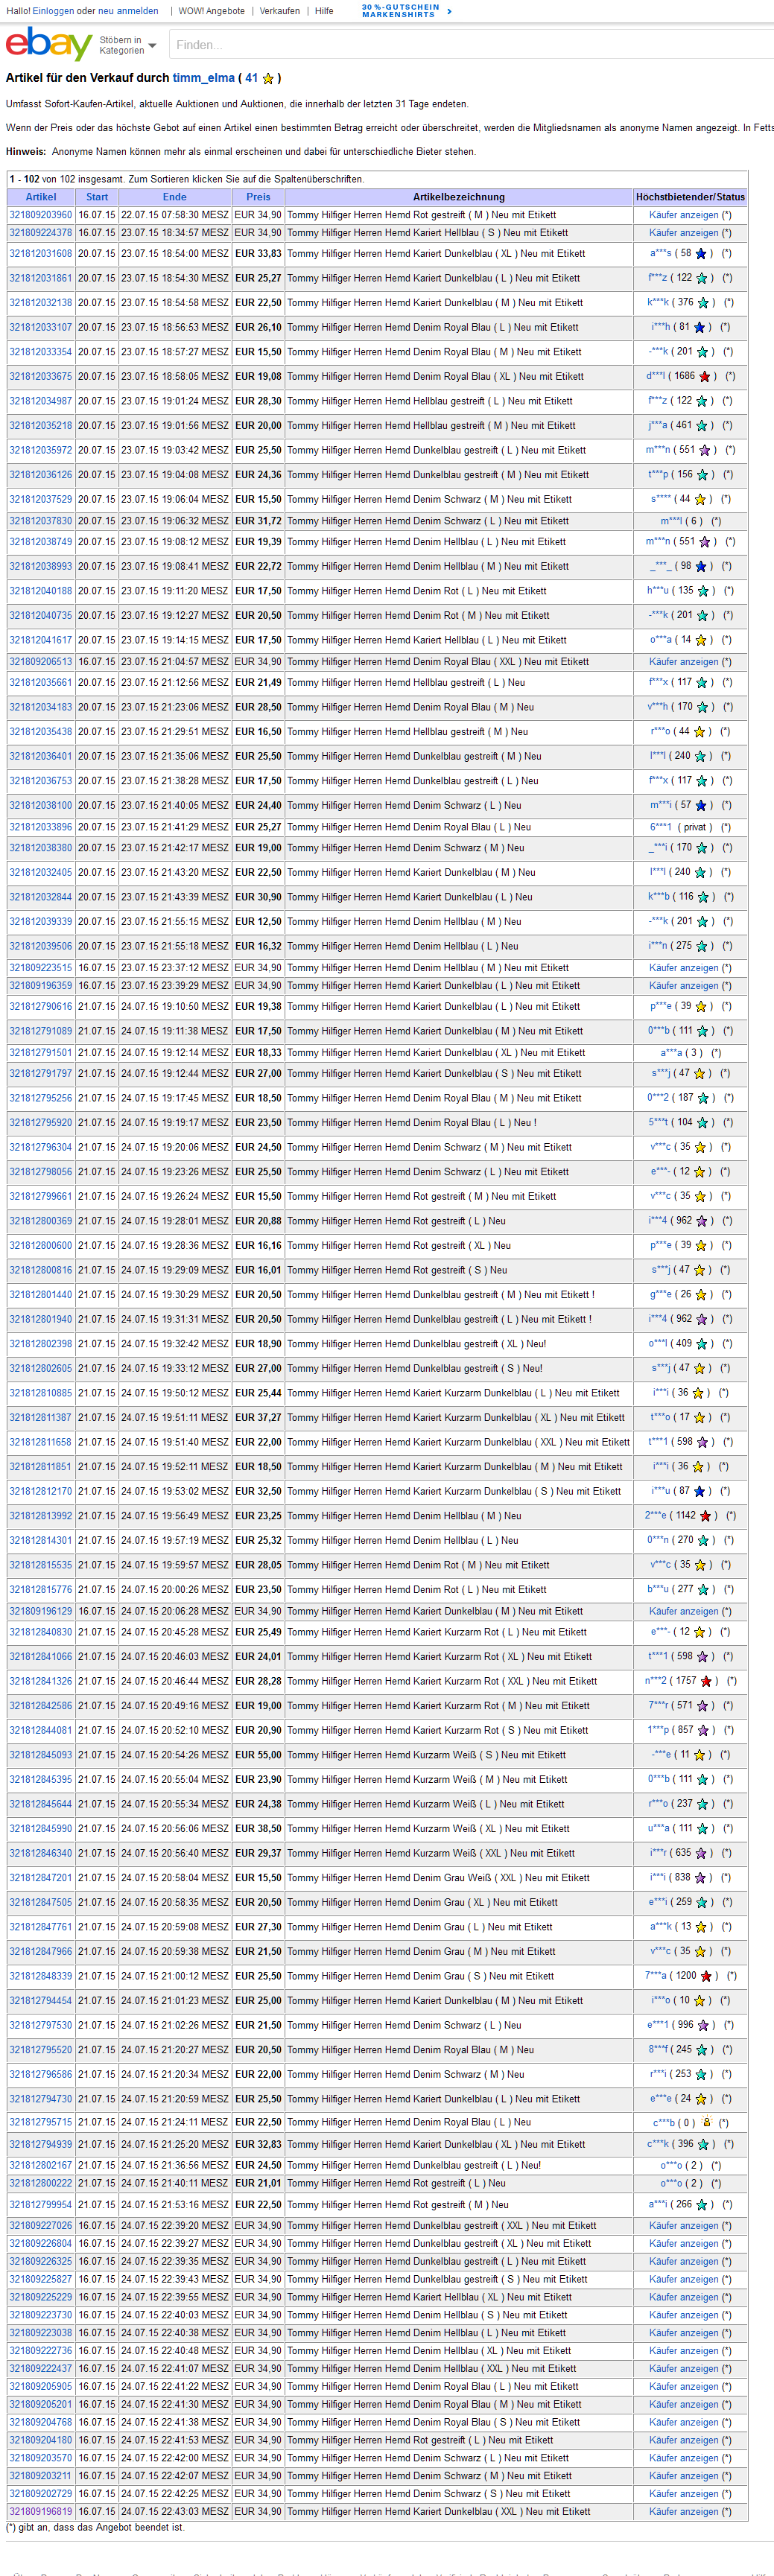Screen dimensions: 774x2576
Task: Sort the table by the Preis column
Action: (258, 197)
